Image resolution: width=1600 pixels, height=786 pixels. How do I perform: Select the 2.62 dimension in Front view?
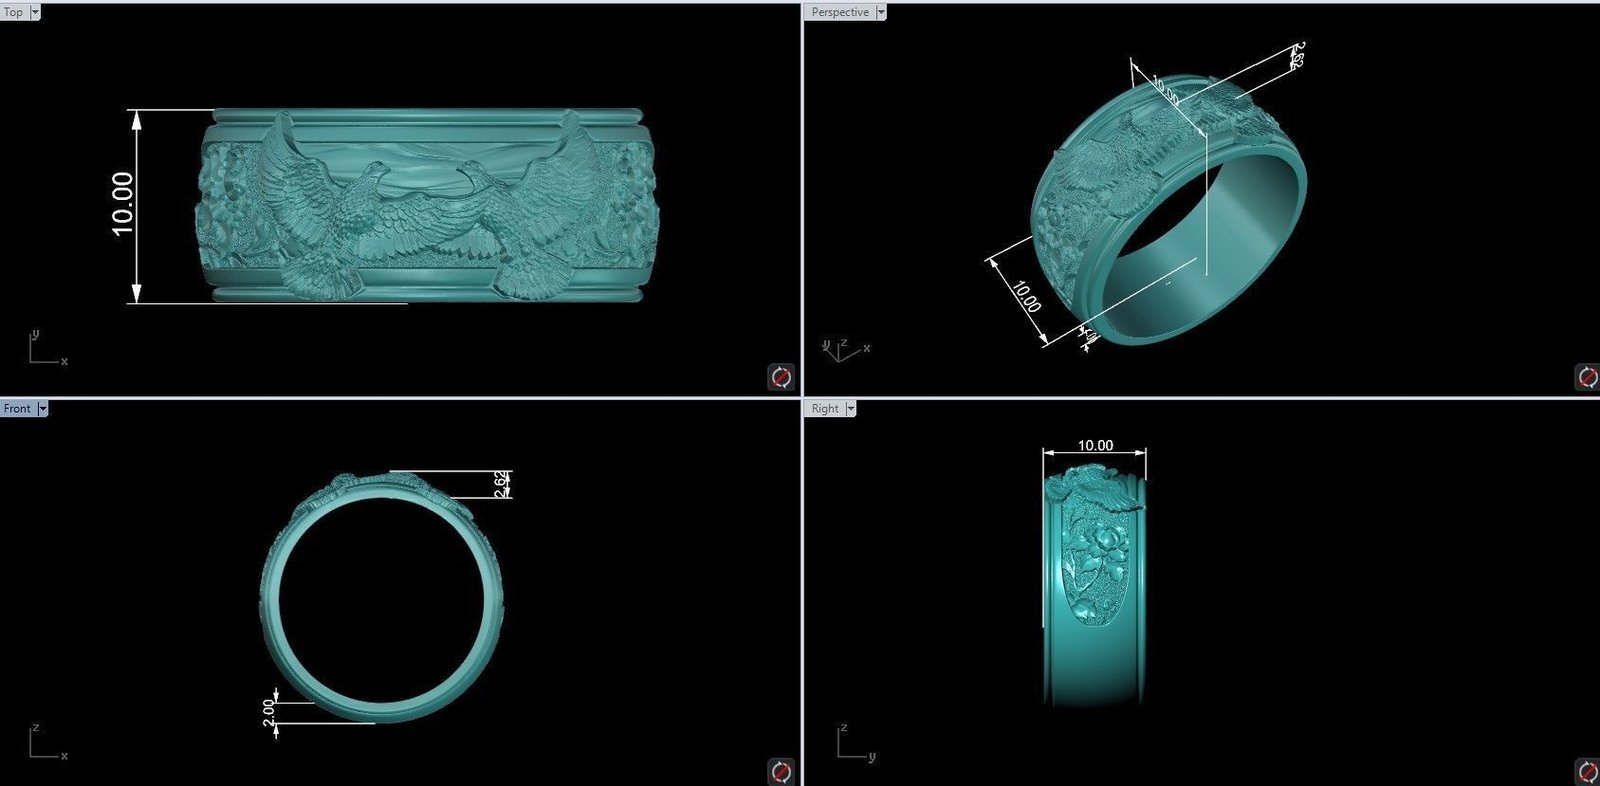[501, 484]
